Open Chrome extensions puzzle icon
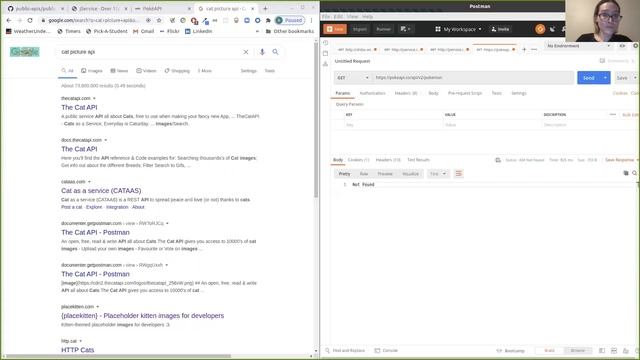Screen dimensions: 640x360 coord(268,20)
